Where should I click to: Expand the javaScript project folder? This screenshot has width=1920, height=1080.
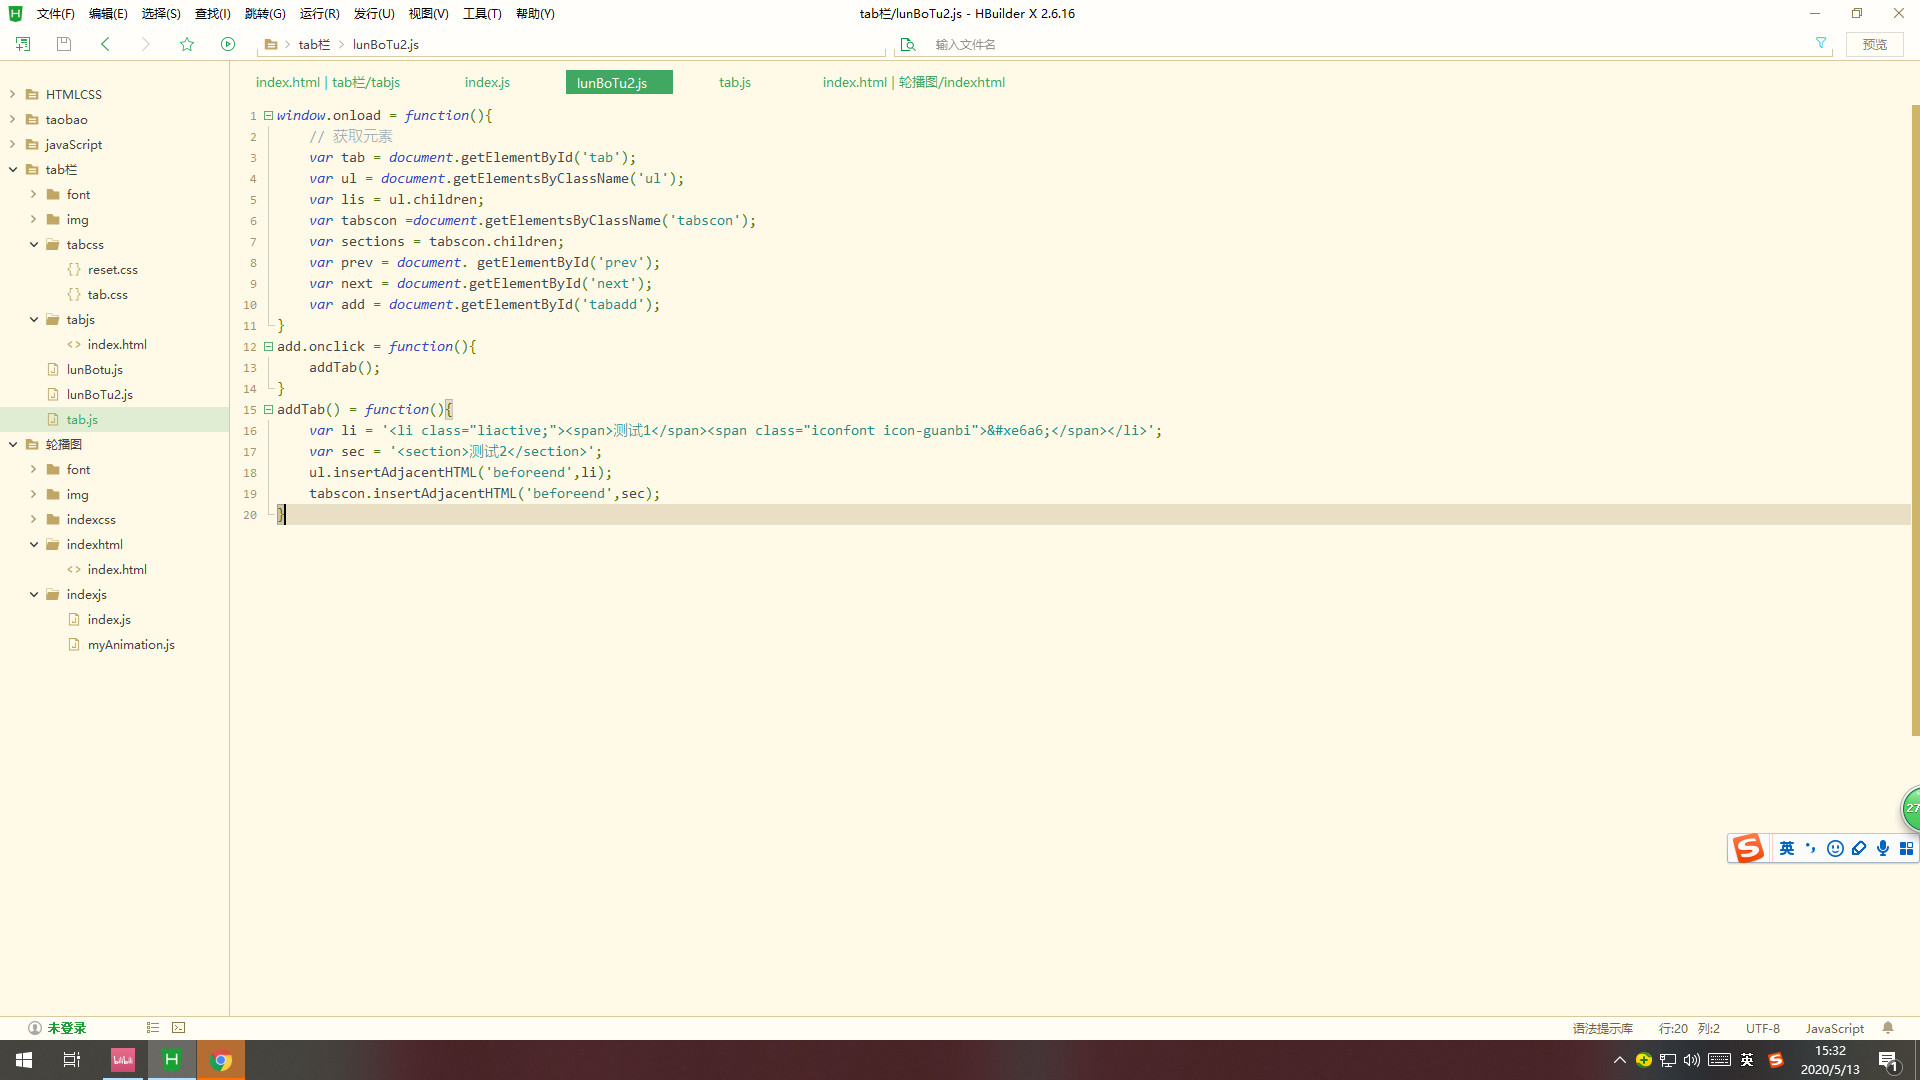(x=12, y=144)
